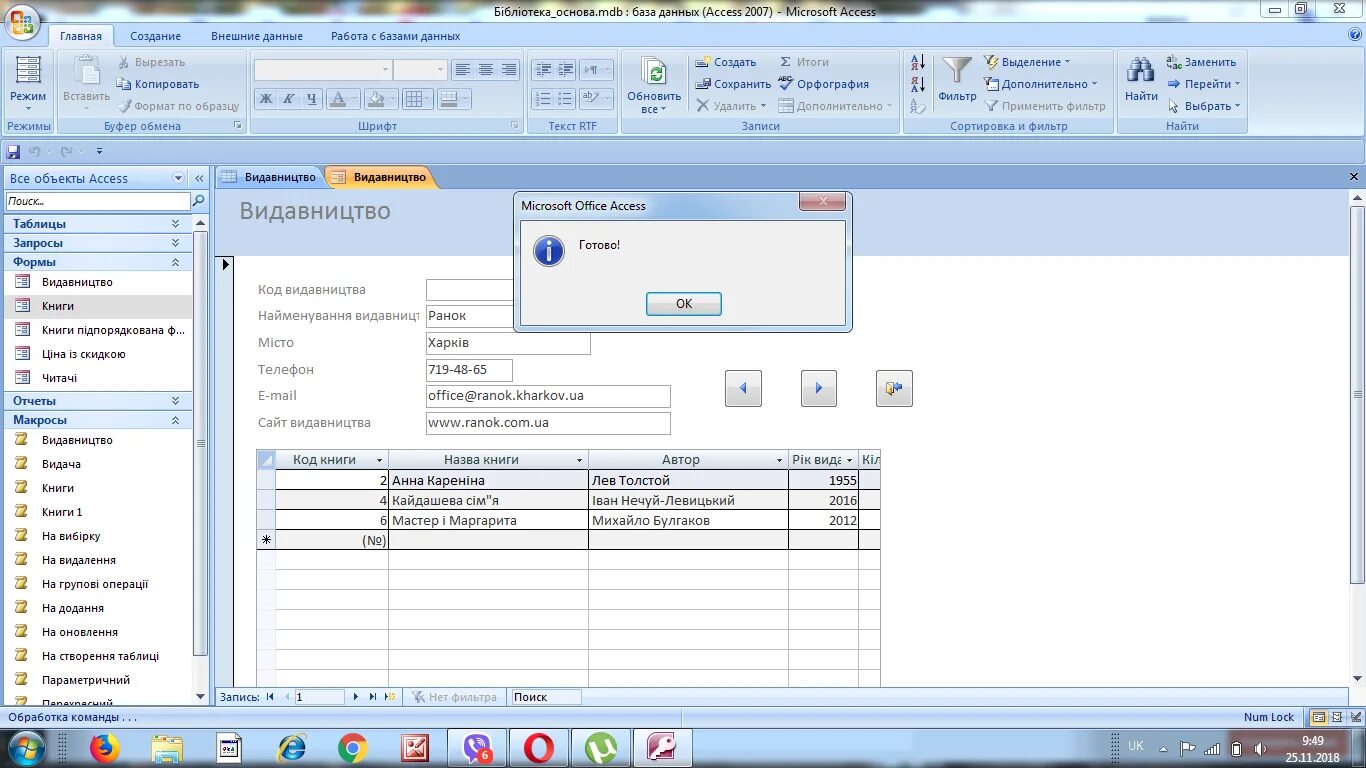Expand the Отчеты group
The image size is (1366, 768).
pyautogui.click(x=98, y=401)
